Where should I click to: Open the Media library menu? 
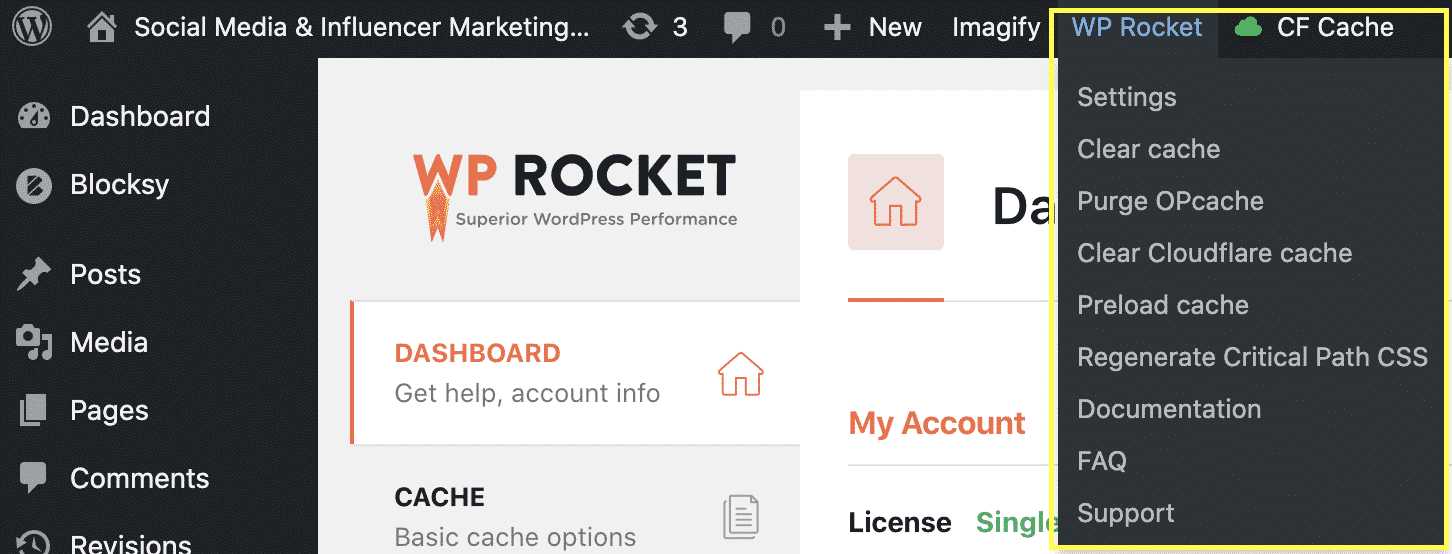point(109,343)
